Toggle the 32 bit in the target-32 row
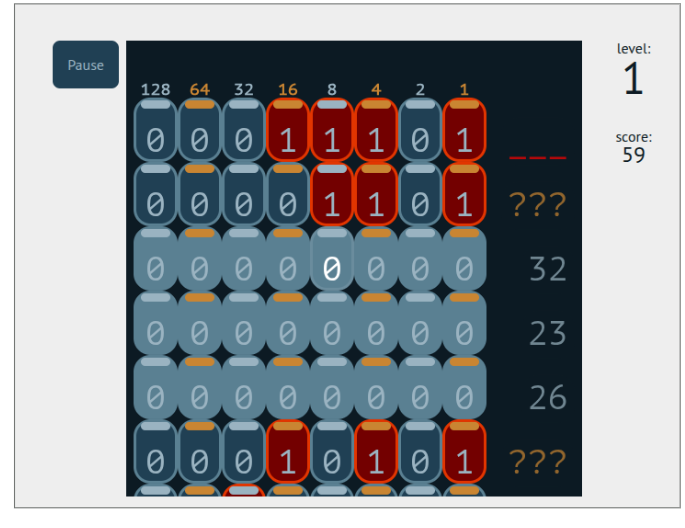The width and height of the screenshot is (685, 528). [243, 269]
